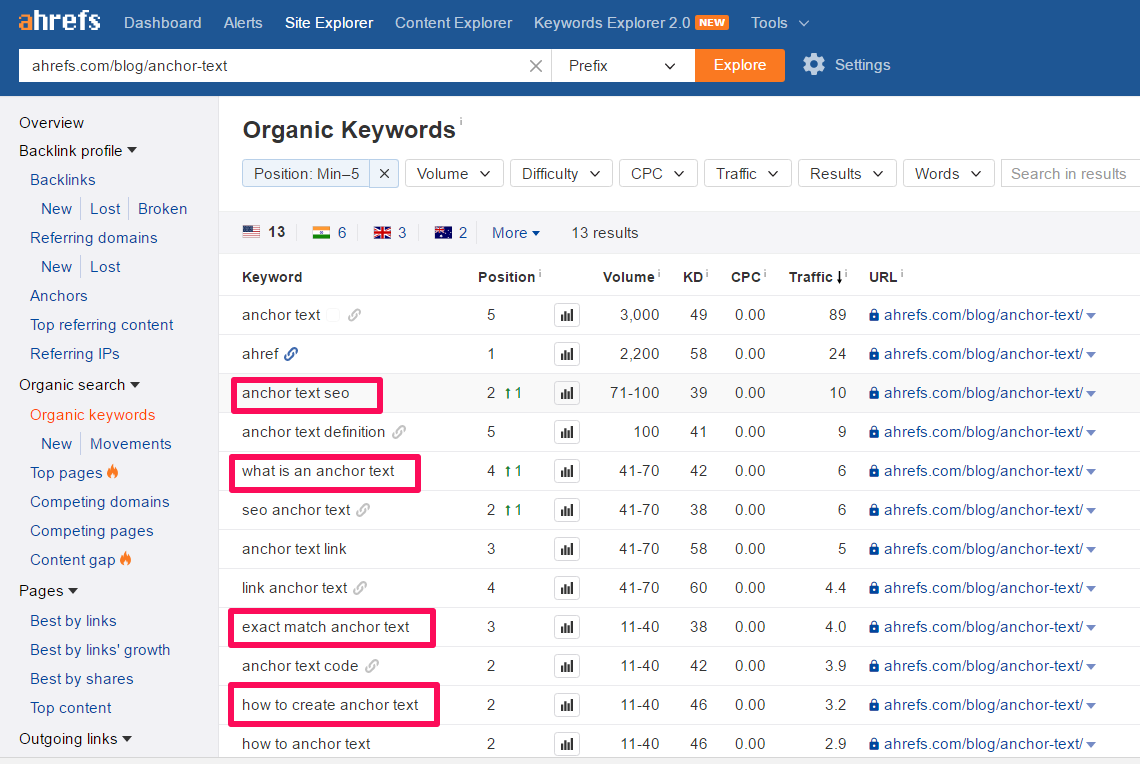Open SERP chart icon for 'anchor text' row
Screen dimensions: 1140x764
click(x=567, y=315)
